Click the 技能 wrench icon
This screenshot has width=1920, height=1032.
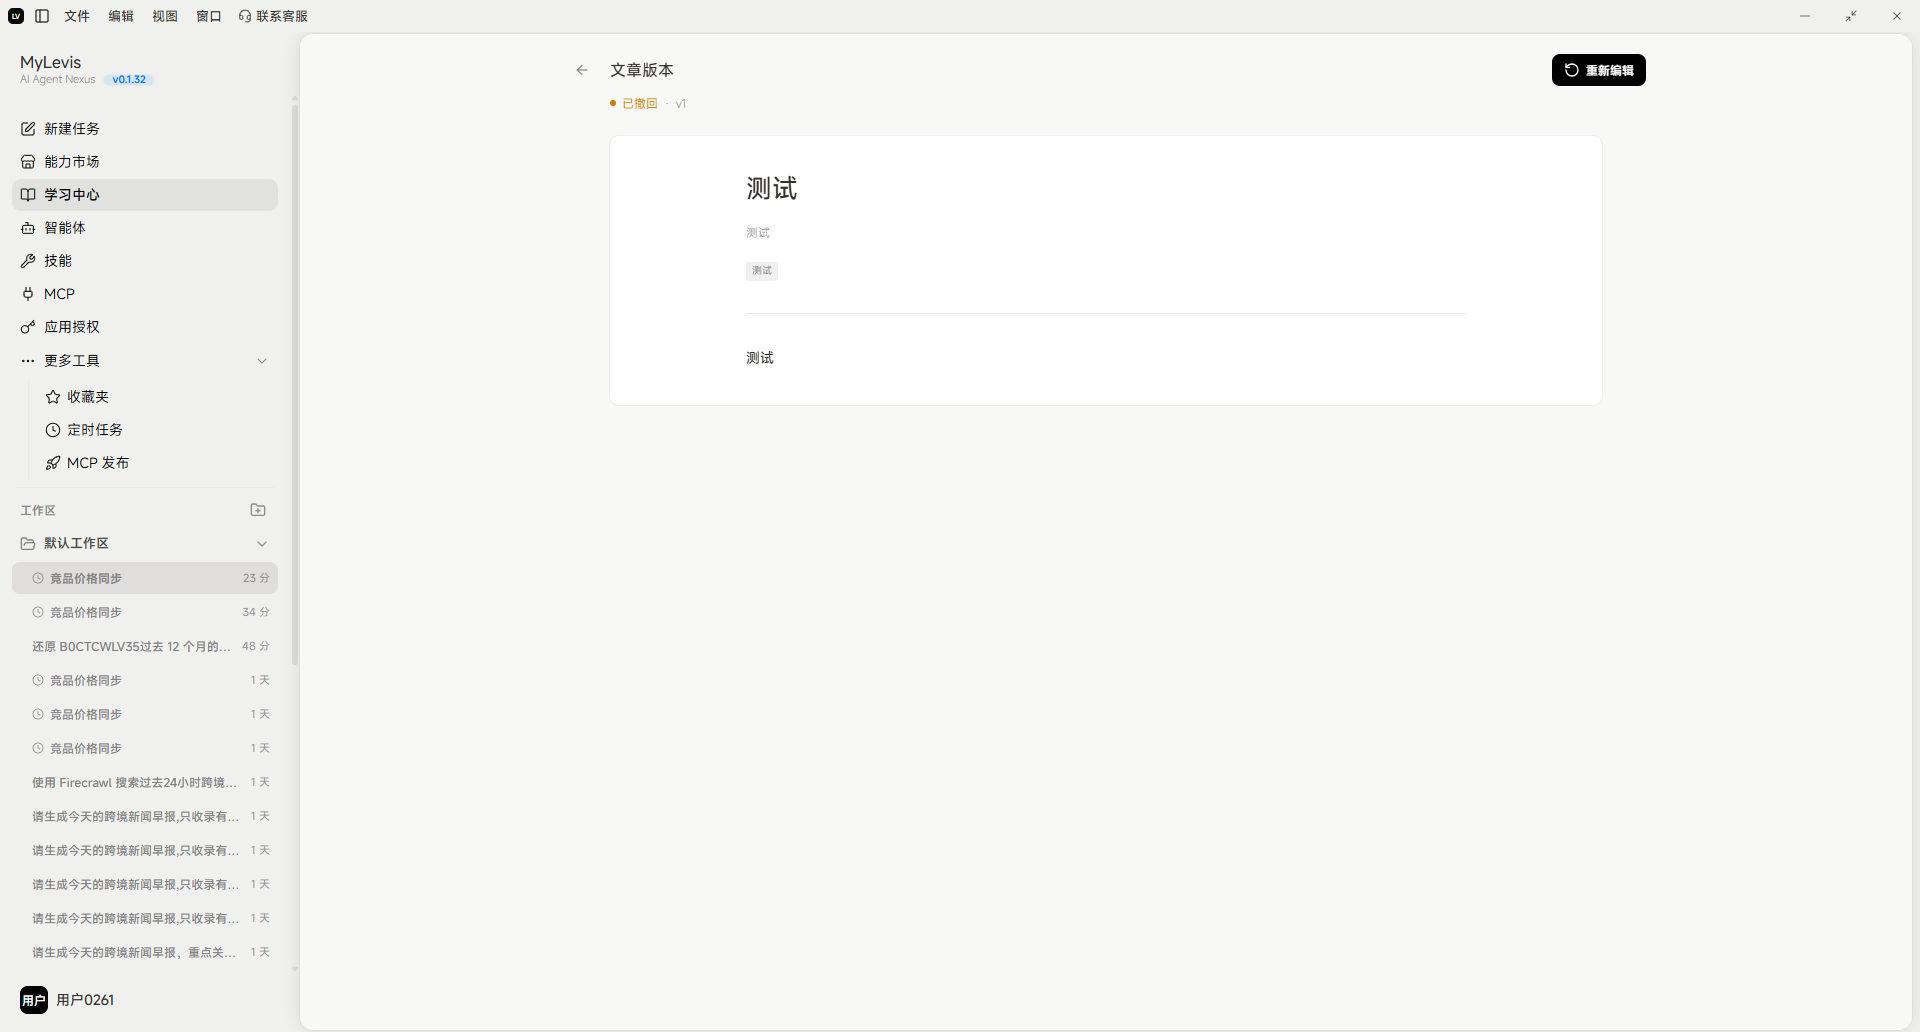(x=28, y=261)
